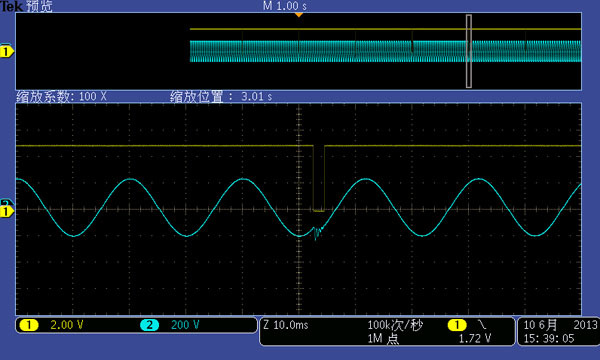Screen dimensions: 600x360
Task: Click the cyan channel 2 badge in readout
Action: (x=150, y=325)
